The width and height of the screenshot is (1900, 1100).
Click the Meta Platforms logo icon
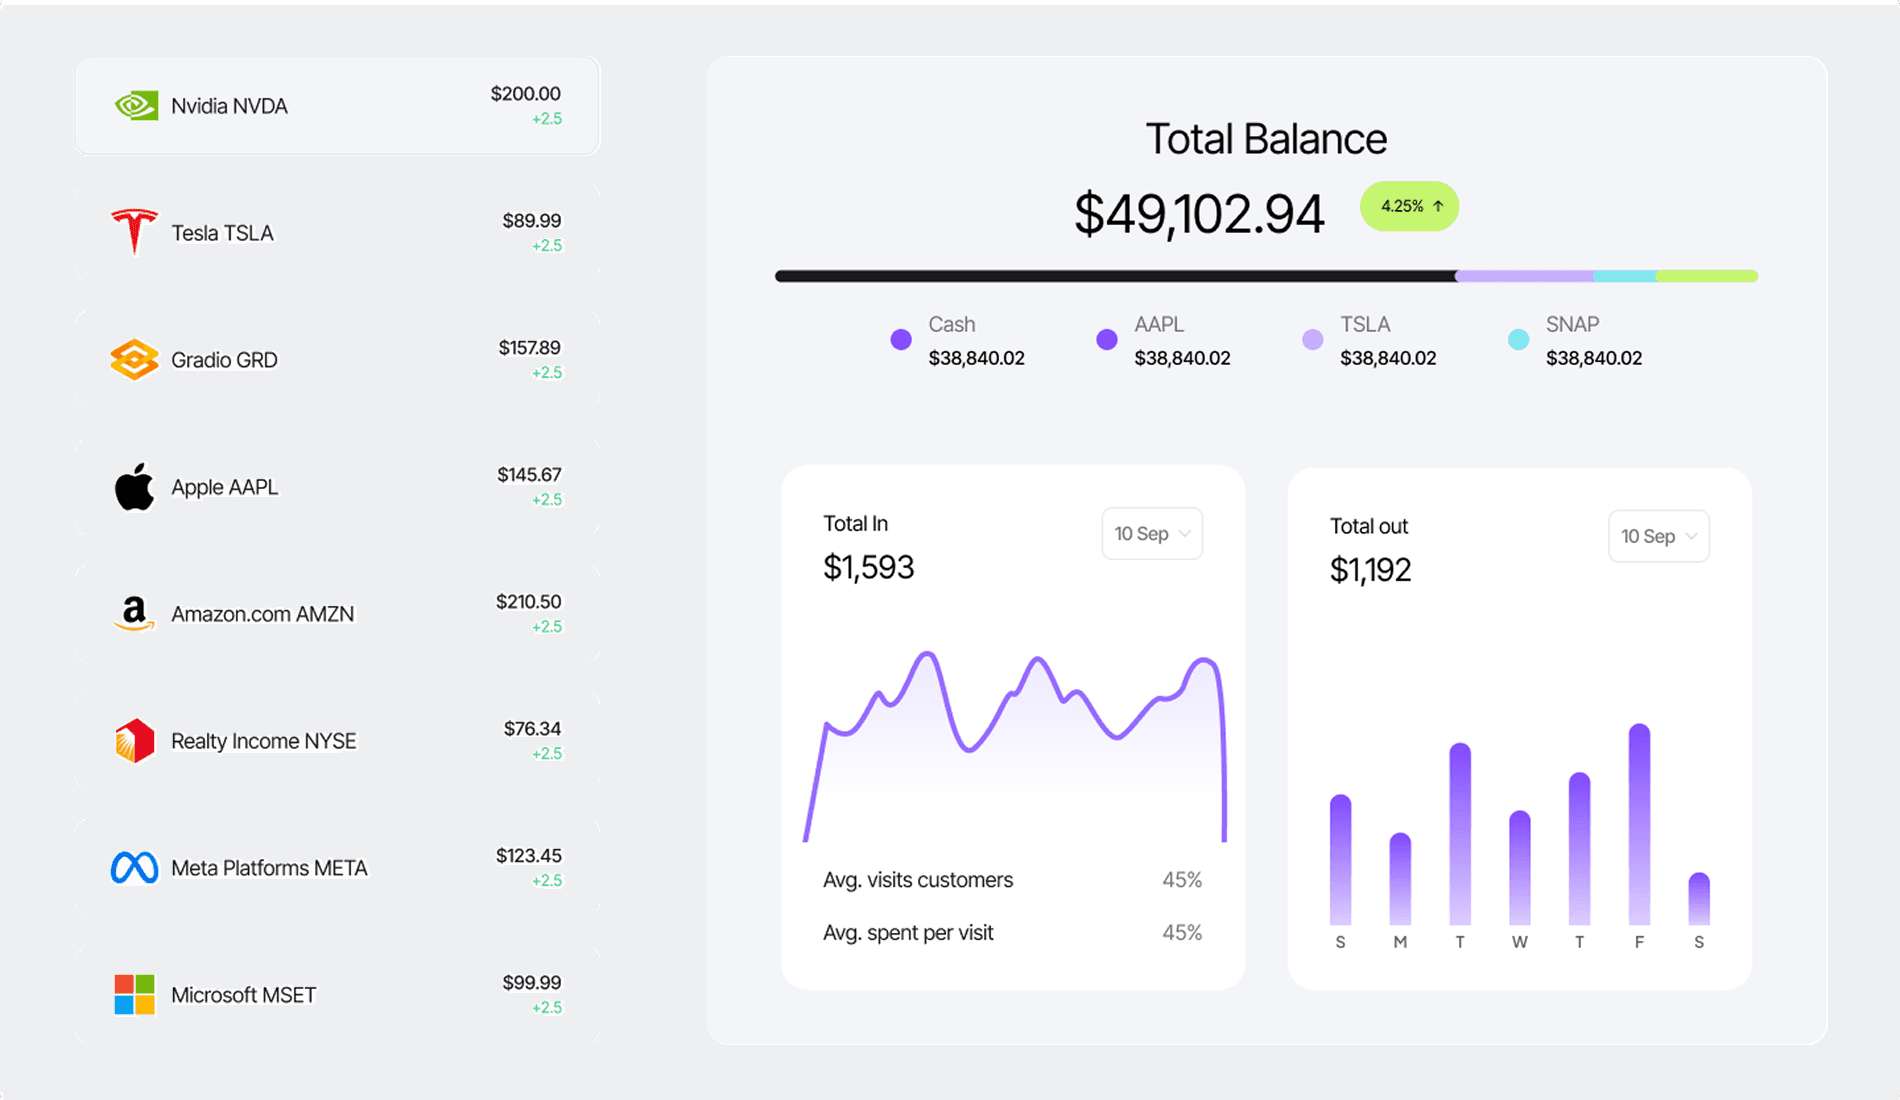[x=133, y=868]
